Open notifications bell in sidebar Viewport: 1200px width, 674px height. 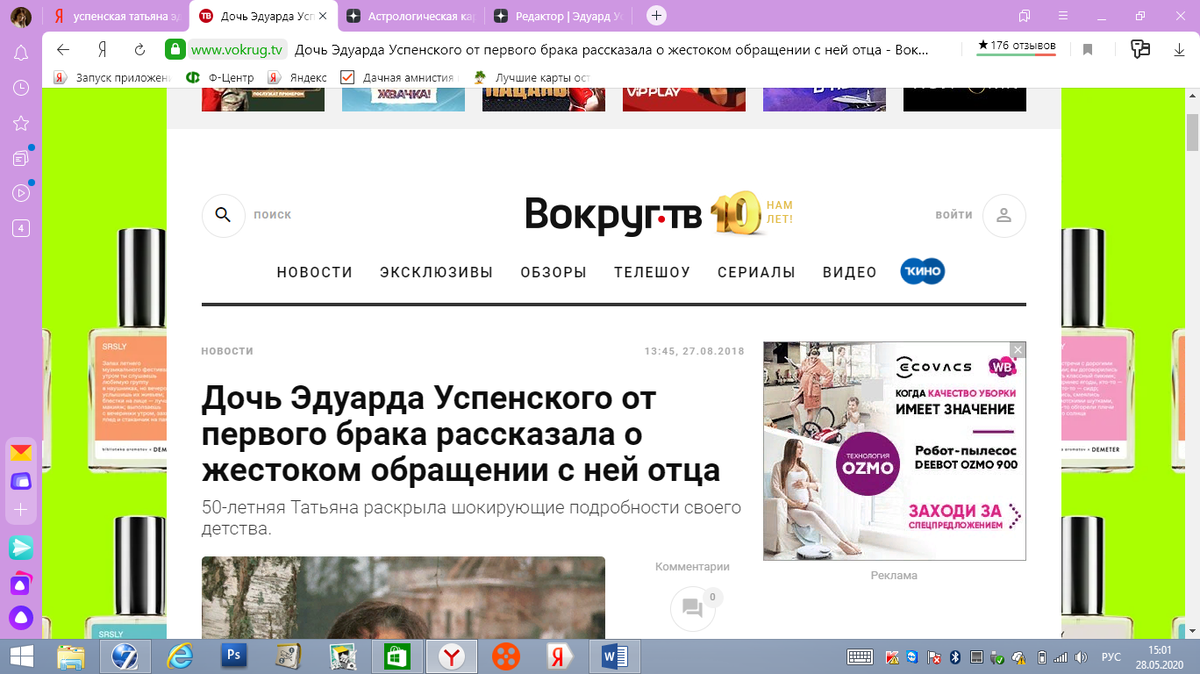pos(20,53)
